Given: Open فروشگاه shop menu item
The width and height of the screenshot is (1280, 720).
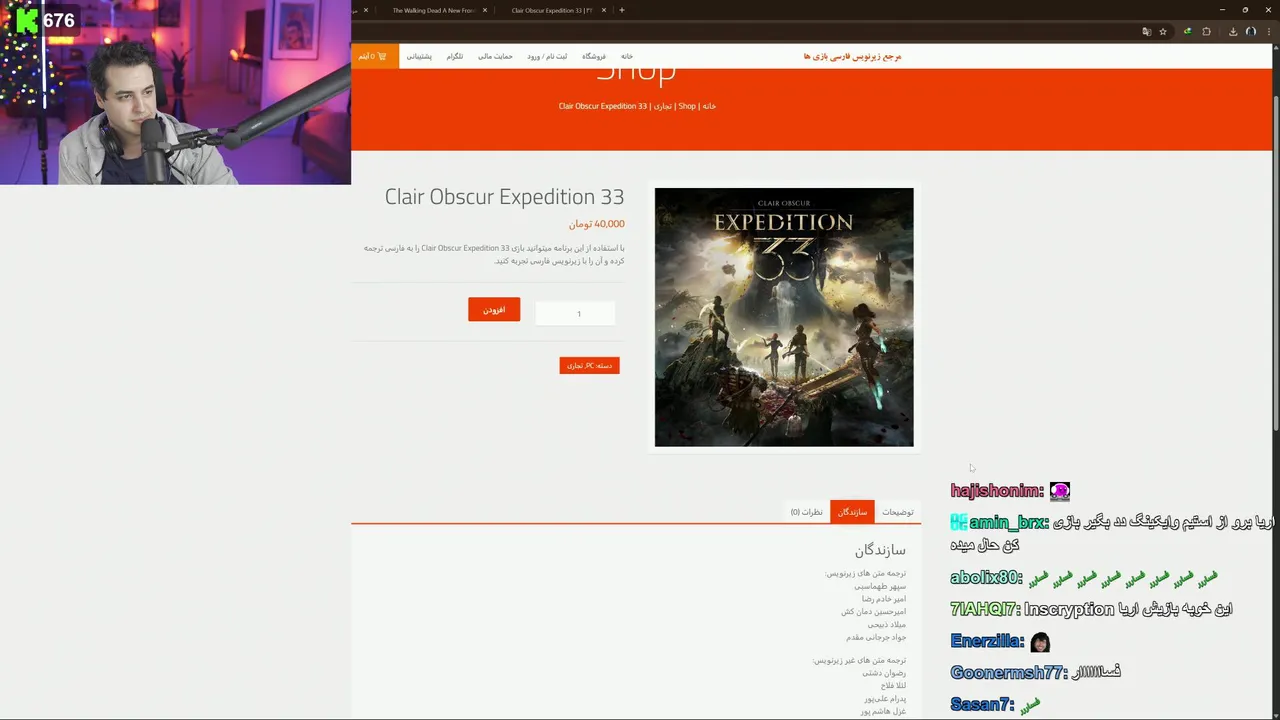Looking at the screenshot, I should click(x=594, y=56).
